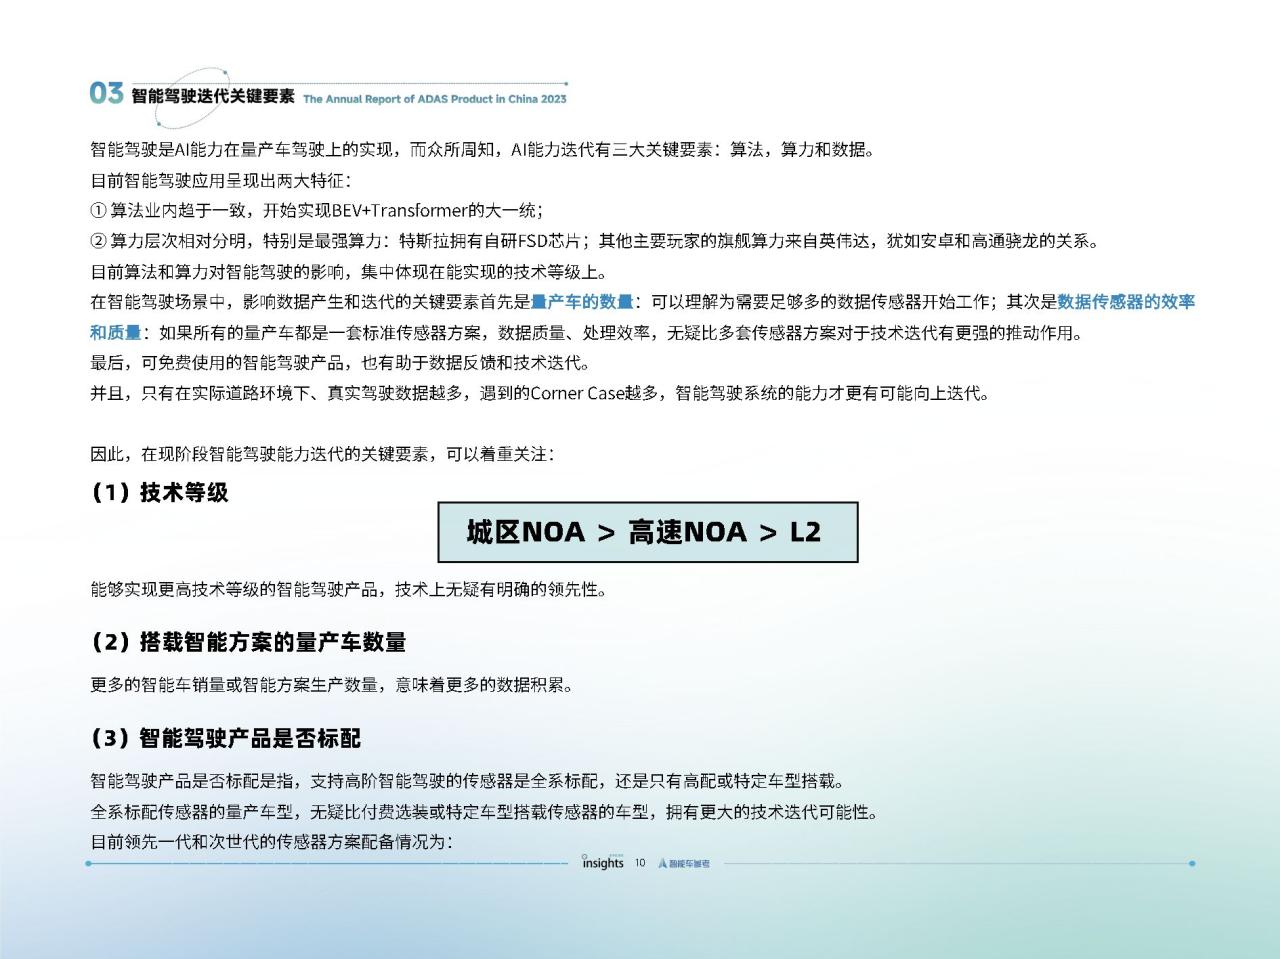Click the circled number ① bullet

(98, 211)
